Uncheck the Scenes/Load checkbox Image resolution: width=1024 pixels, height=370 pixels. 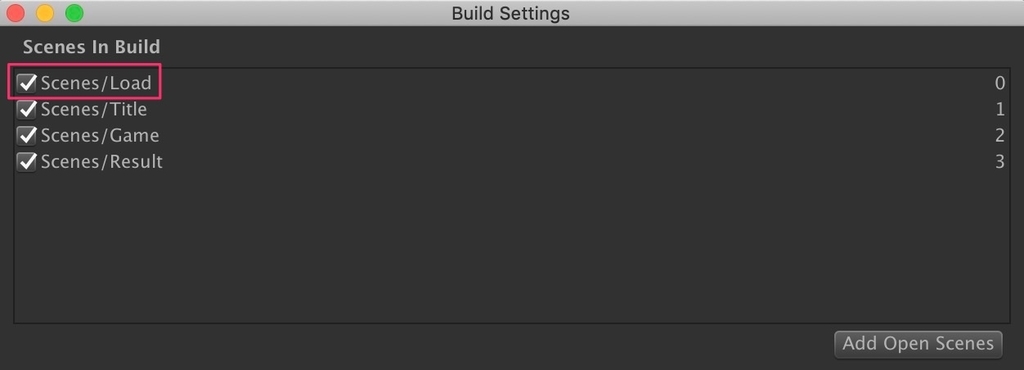[27, 83]
